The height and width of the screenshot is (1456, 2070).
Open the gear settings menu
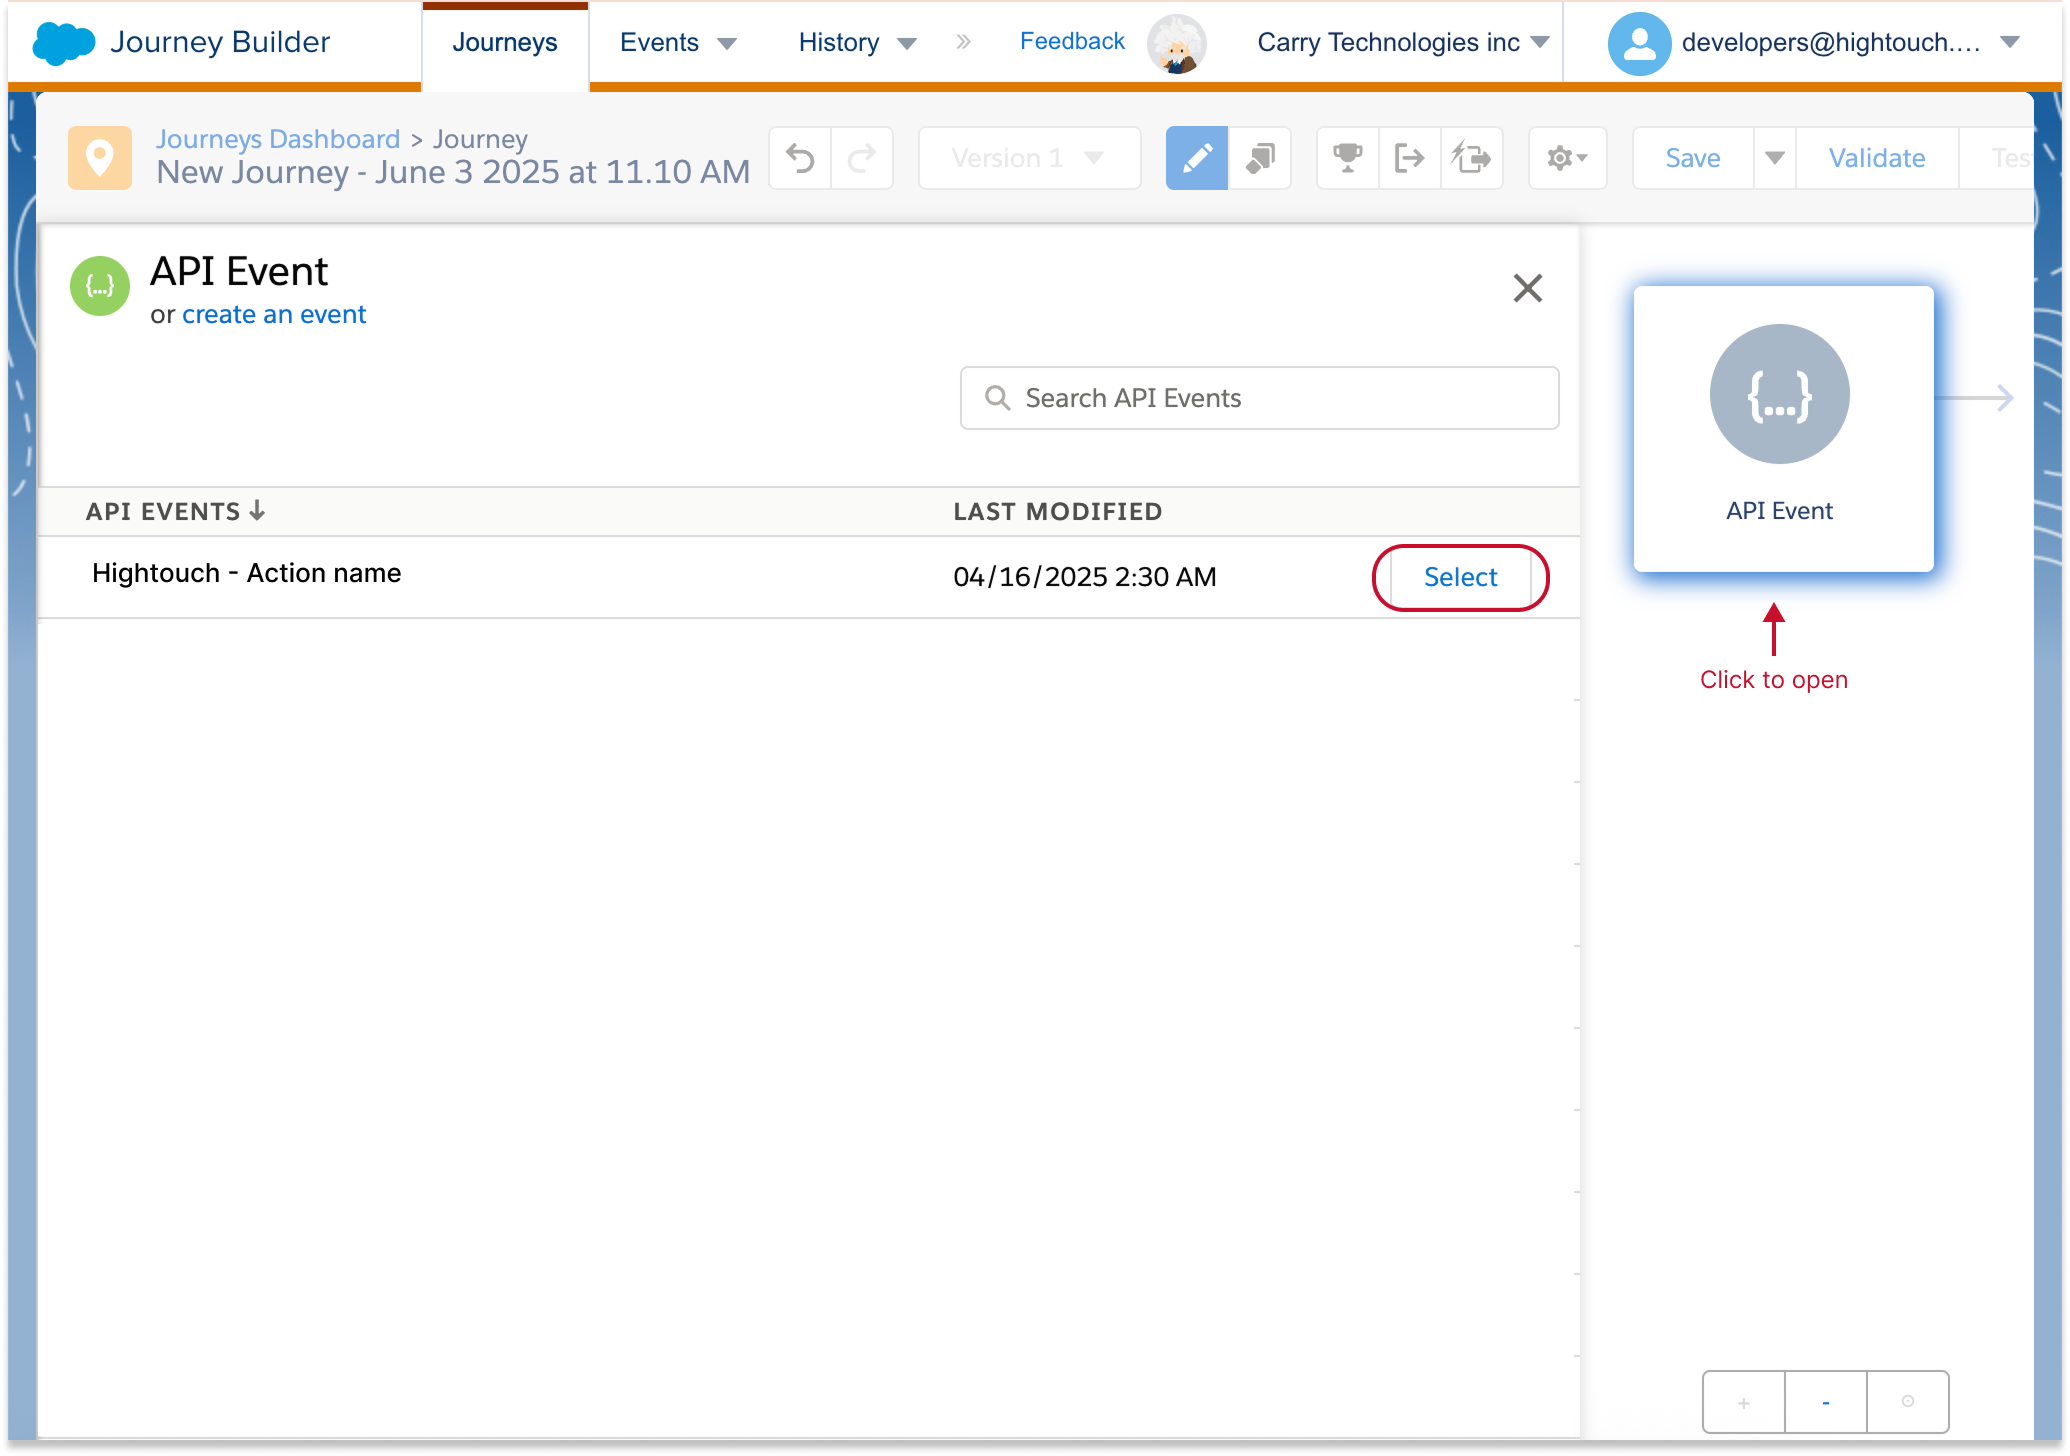(x=1567, y=158)
